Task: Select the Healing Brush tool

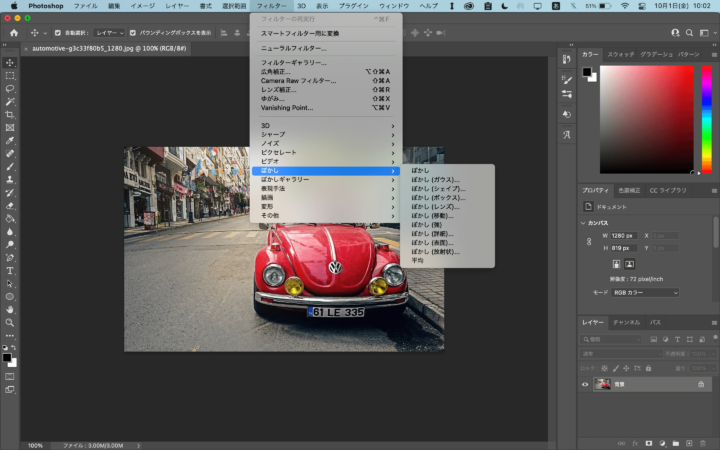Action: point(10,153)
